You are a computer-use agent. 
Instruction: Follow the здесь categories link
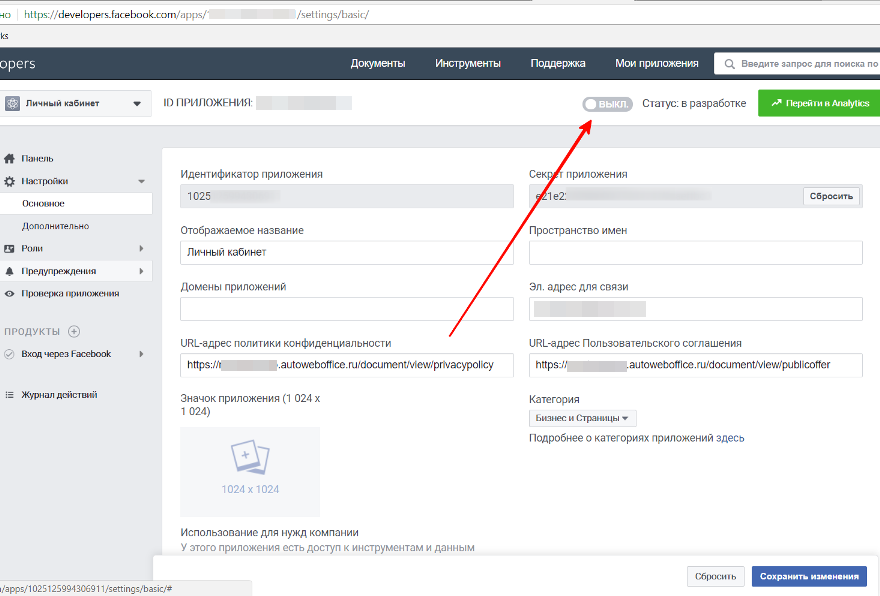tap(730, 438)
